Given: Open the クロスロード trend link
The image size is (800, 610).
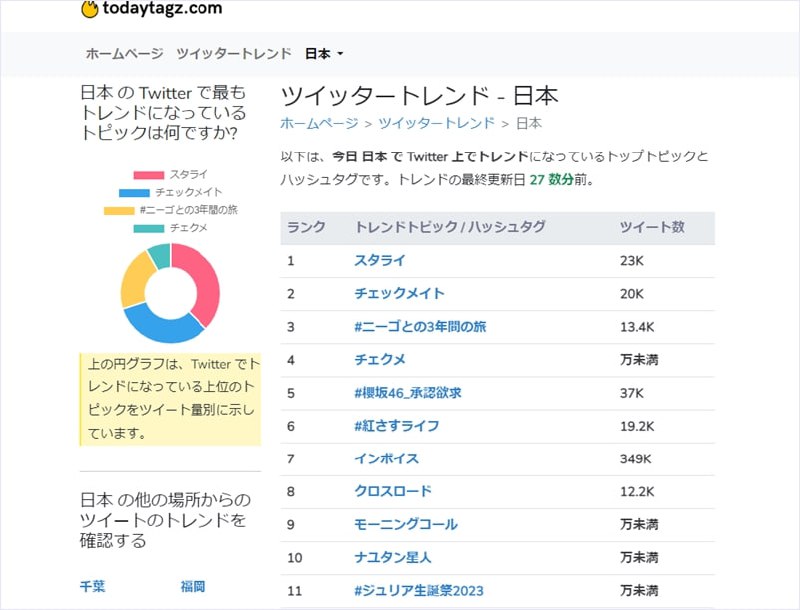Looking at the screenshot, I should pyautogui.click(x=393, y=492).
